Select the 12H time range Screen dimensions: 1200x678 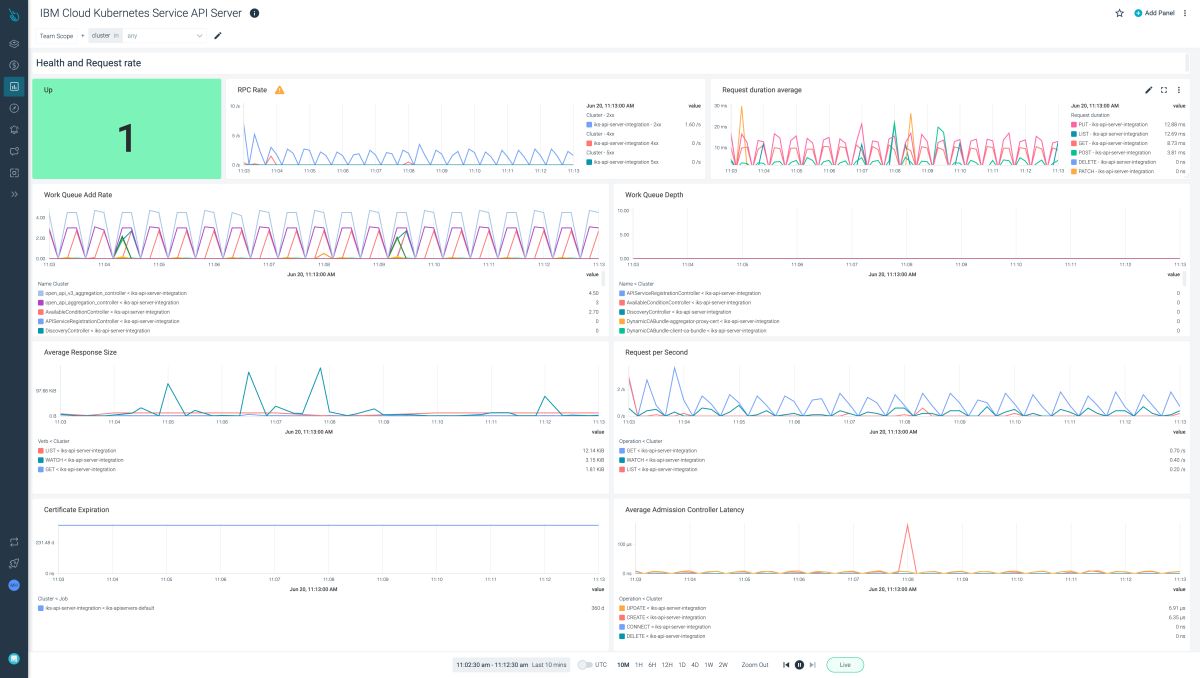point(667,664)
